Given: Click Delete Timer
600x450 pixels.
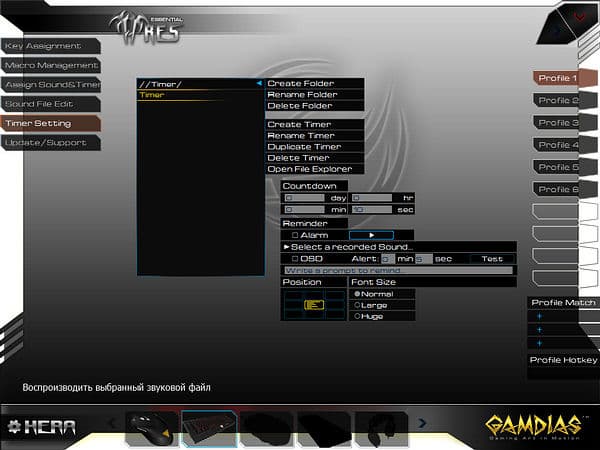Looking at the screenshot, I should tap(315, 158).
